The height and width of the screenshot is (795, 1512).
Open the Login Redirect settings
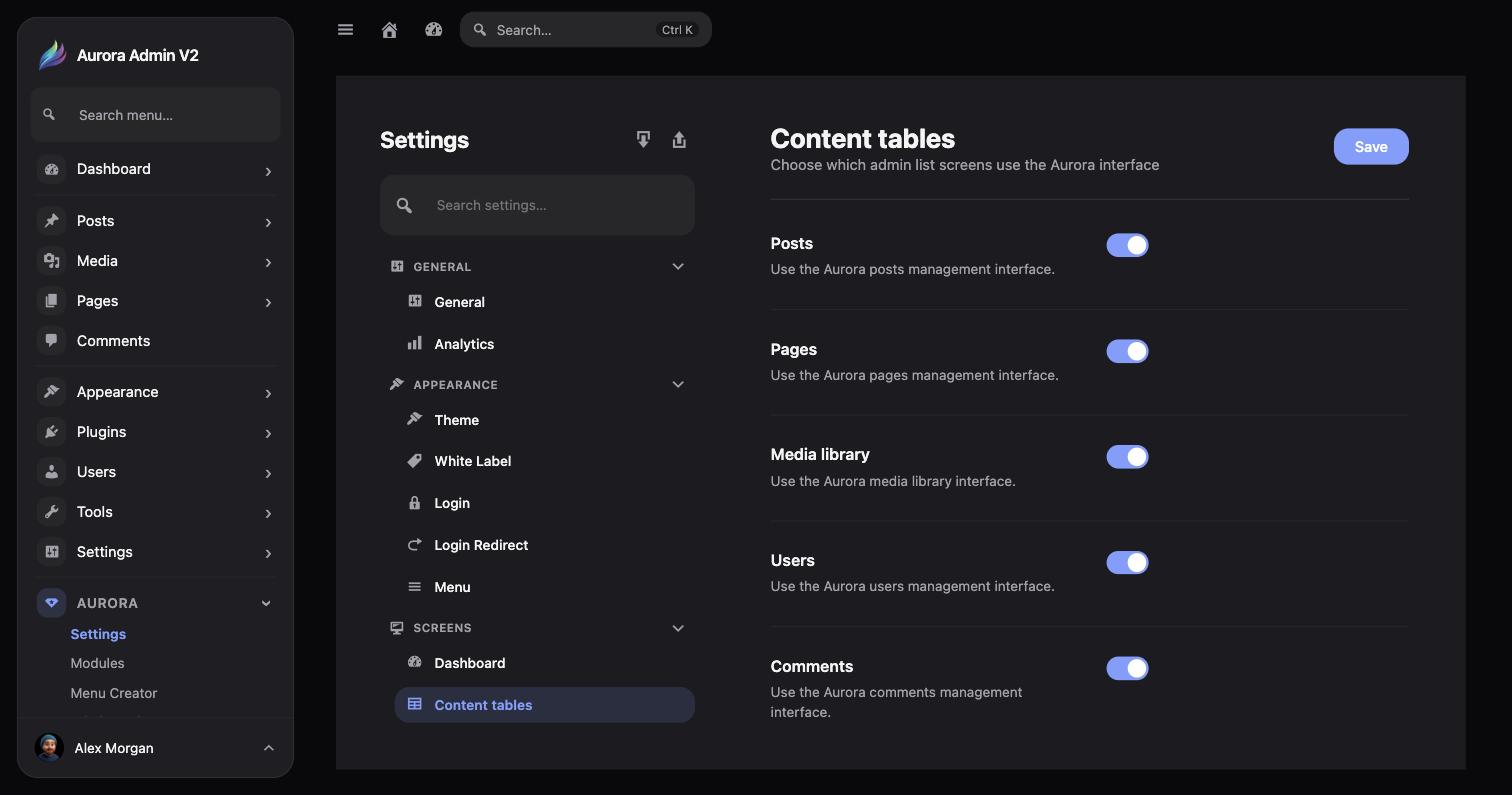click(545, 545)
